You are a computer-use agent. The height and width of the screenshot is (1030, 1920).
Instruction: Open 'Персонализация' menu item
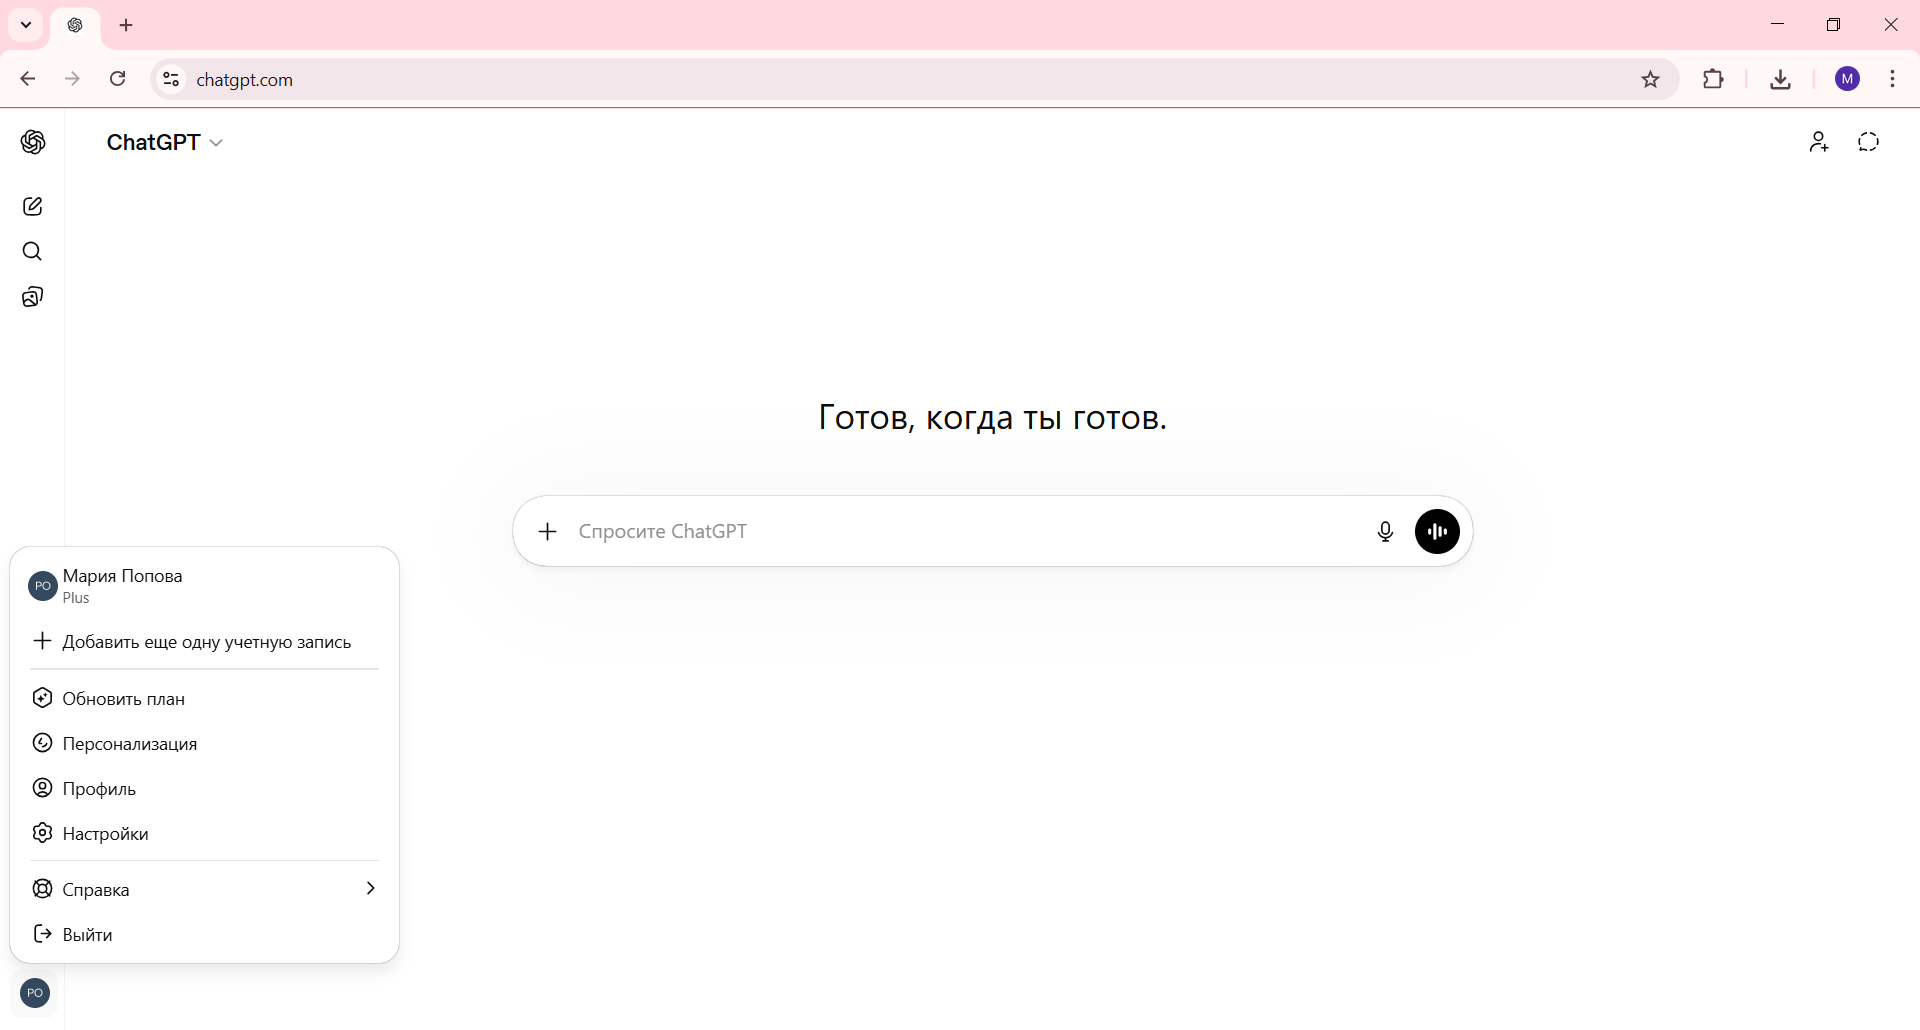[204, 743]
